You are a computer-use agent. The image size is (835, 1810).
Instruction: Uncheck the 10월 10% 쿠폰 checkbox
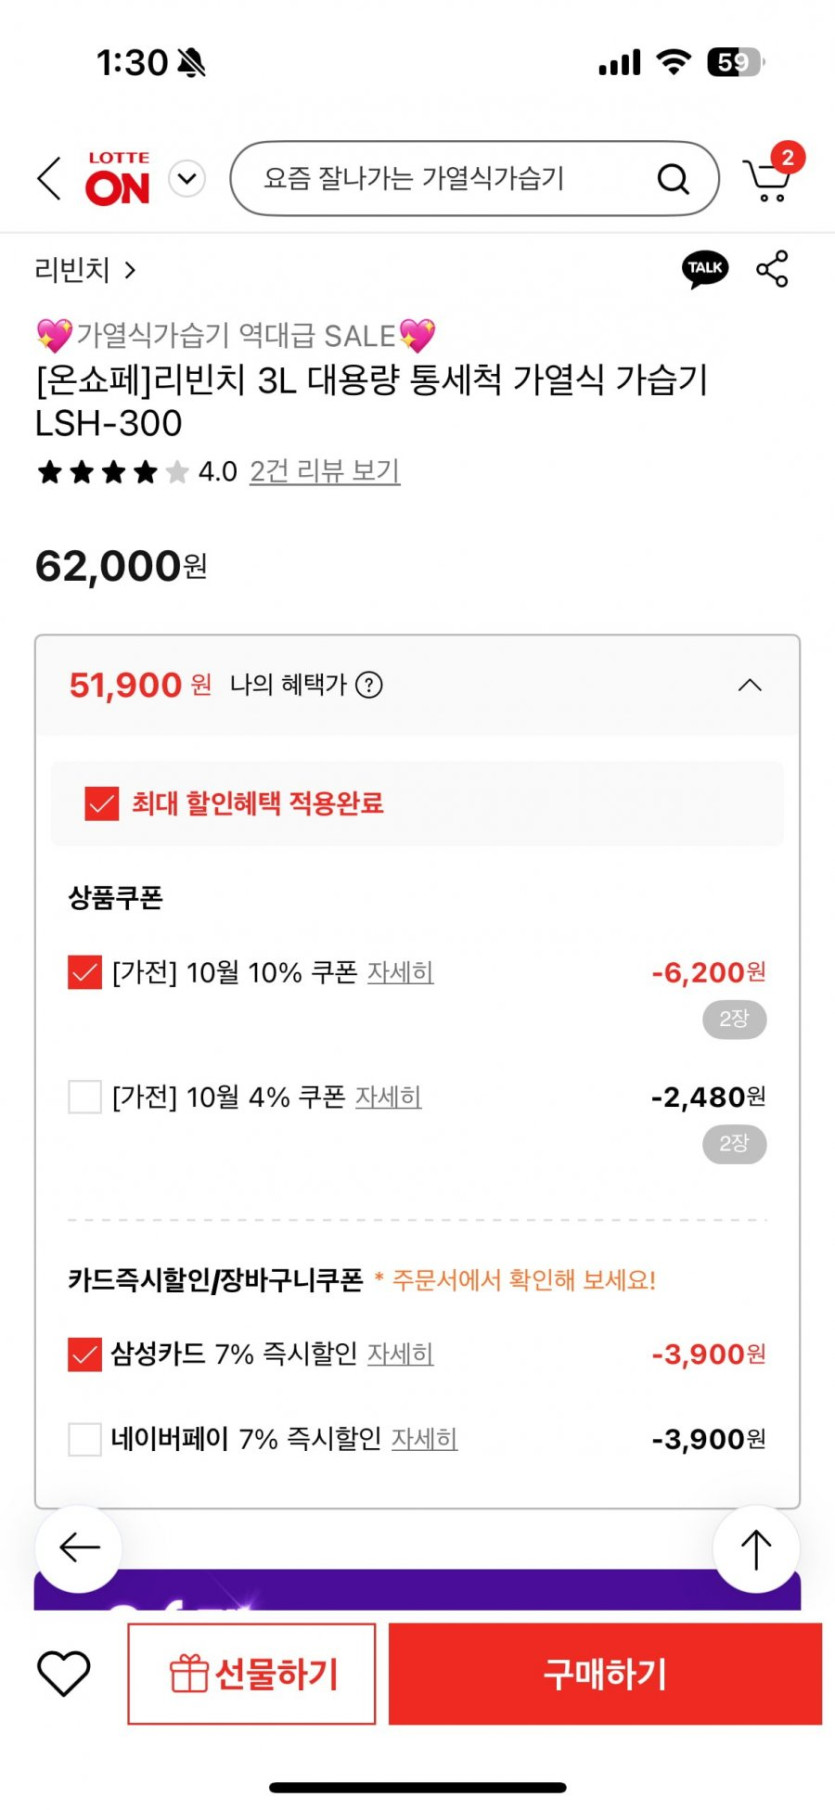(85, 972)
